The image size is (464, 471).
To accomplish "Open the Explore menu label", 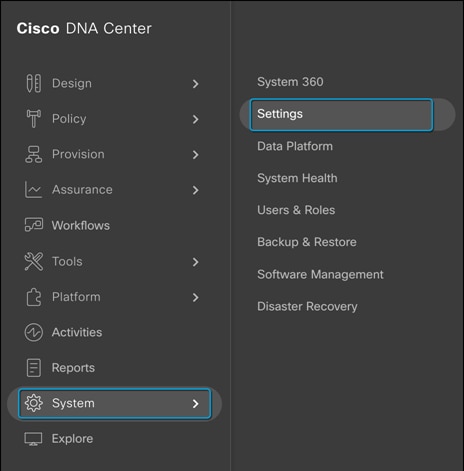I will [x=72, y=439].
